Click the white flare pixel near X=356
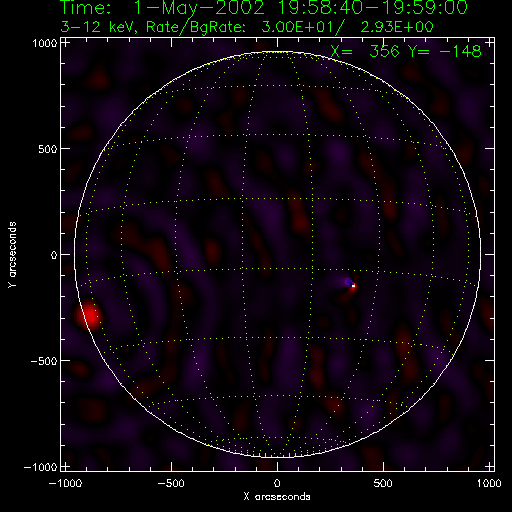Viewport: 512px width, 512px height. point(353,286)
